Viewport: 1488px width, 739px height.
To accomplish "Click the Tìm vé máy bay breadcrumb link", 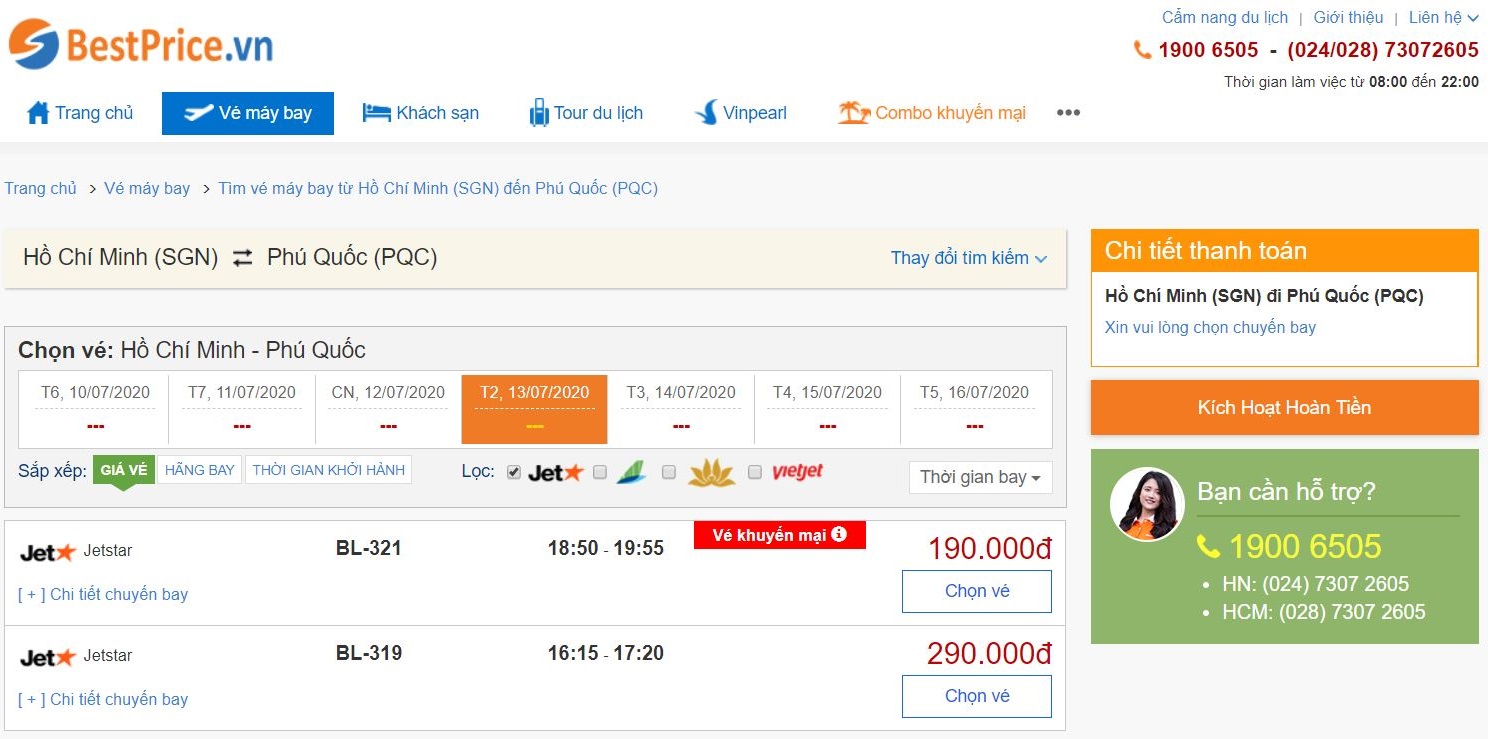I will coord(438,188).
